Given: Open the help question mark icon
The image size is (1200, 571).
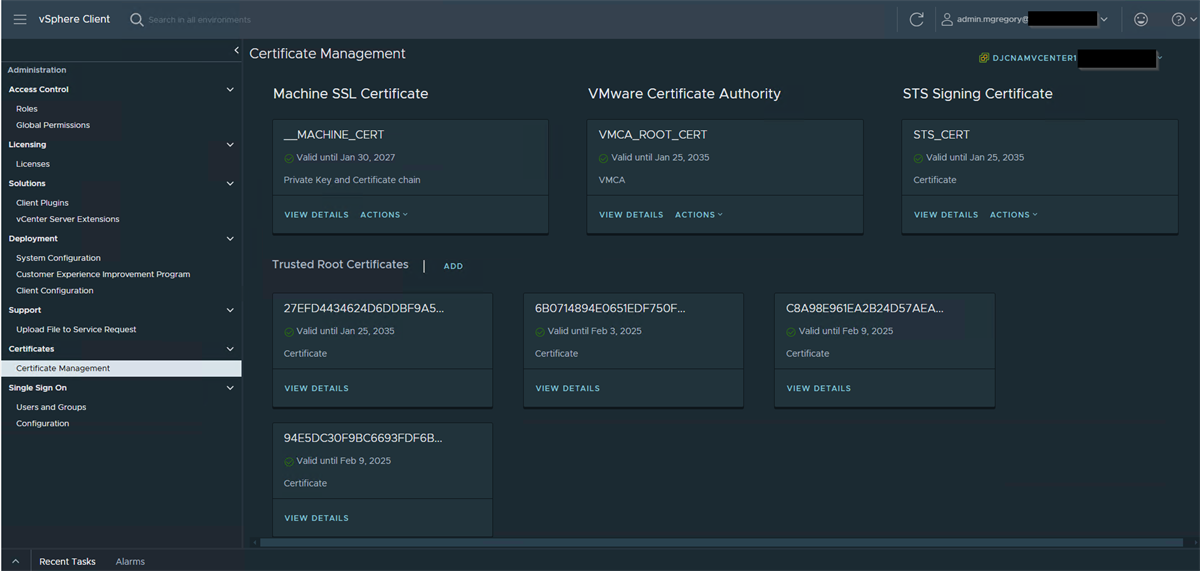Looking at the screenshot, I should 1178,19.
